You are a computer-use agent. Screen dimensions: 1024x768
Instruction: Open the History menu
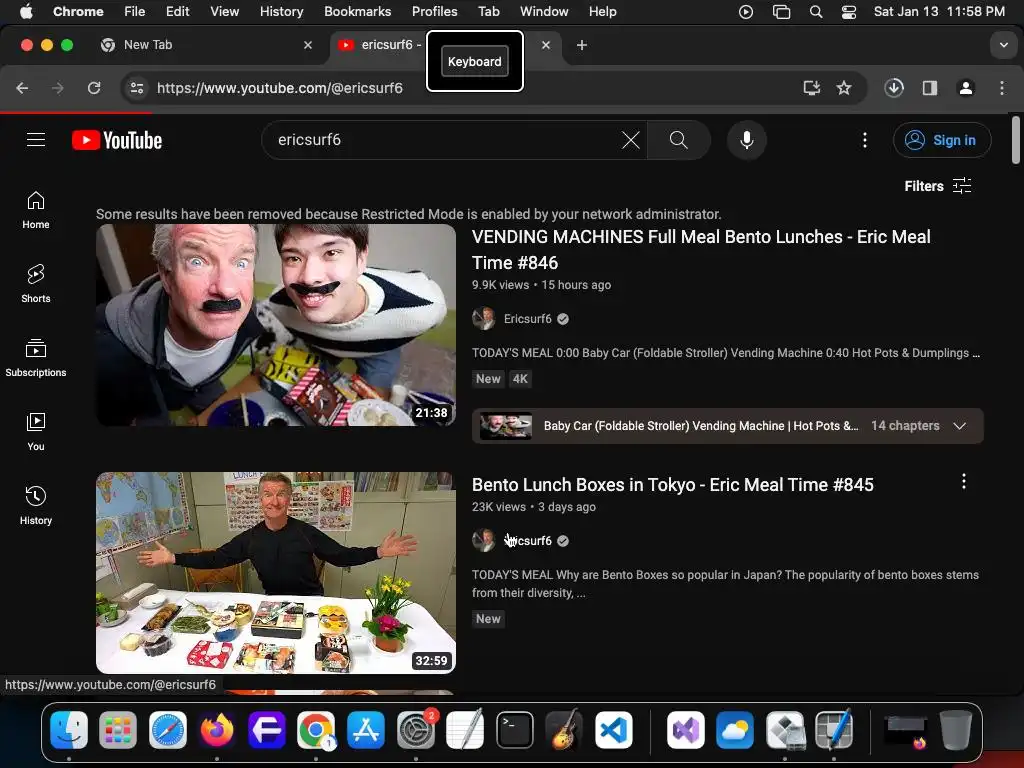281,11
